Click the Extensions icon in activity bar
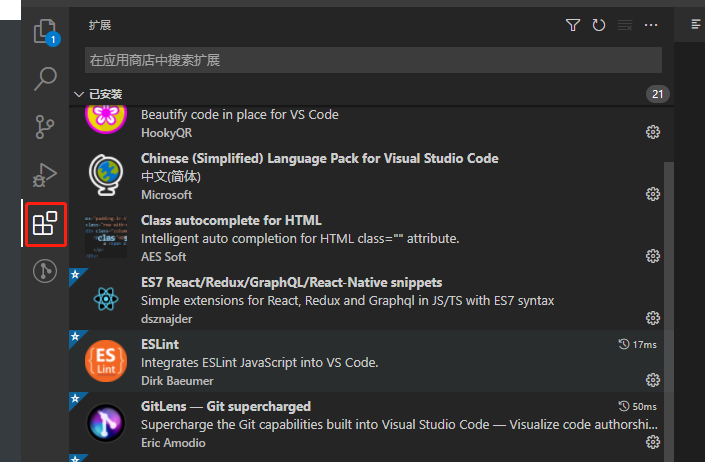705x462 pixels. pyautogui.click(x=45, y=223)
